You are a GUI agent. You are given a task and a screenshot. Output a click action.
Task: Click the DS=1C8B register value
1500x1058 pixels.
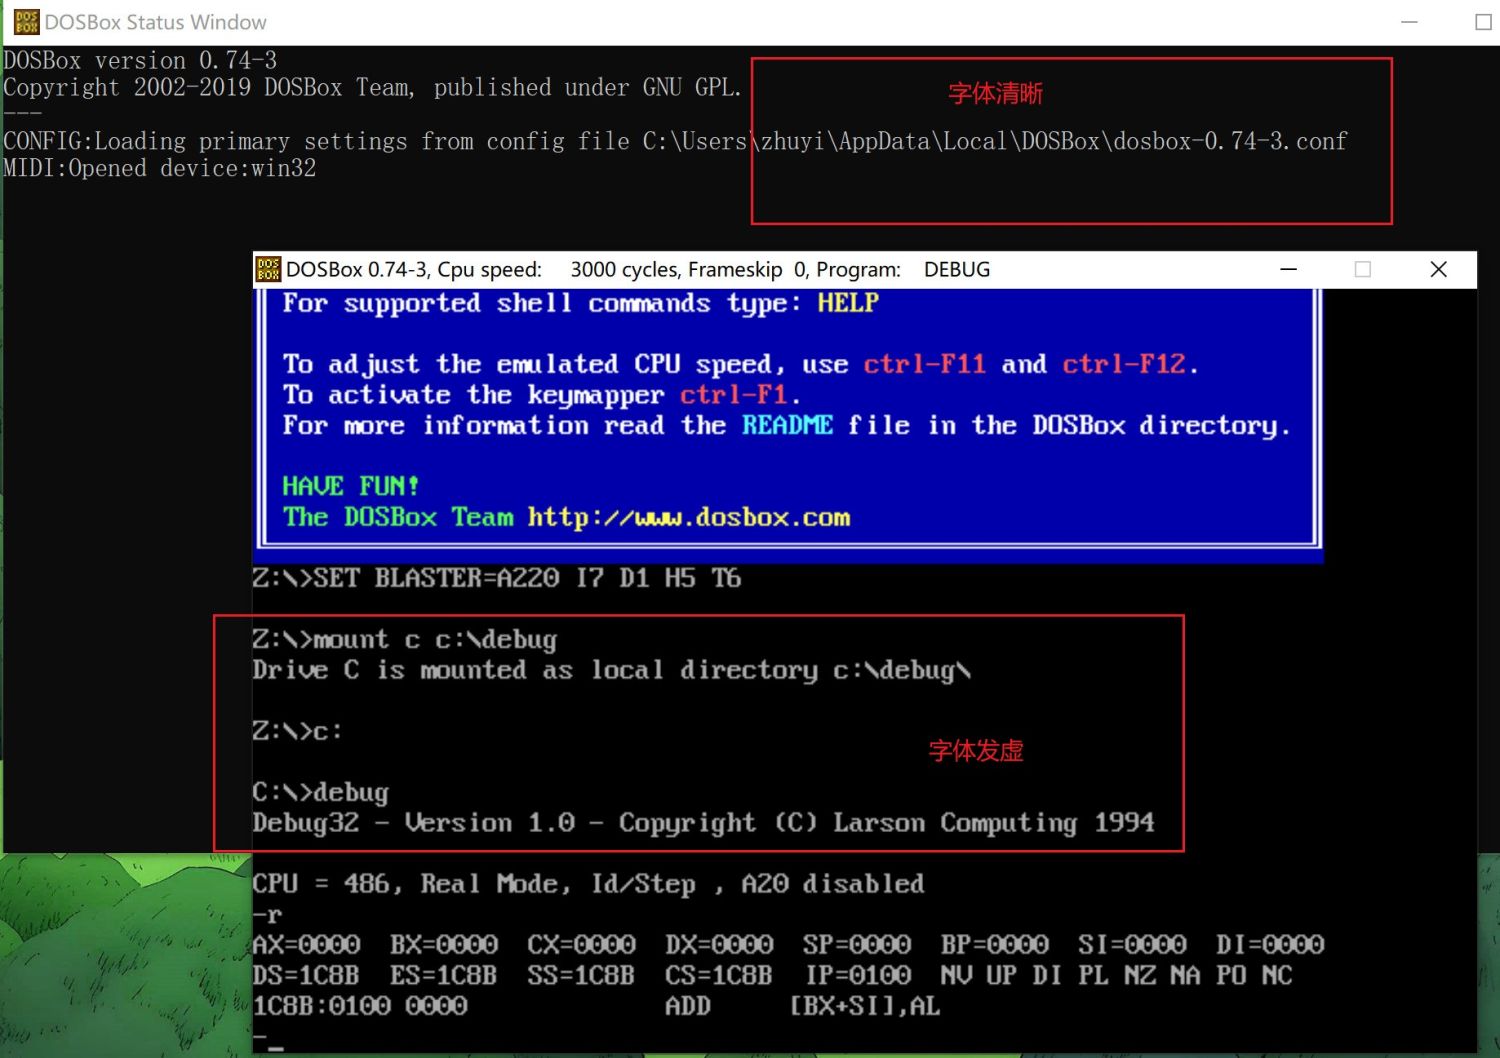tap(305, 975)
